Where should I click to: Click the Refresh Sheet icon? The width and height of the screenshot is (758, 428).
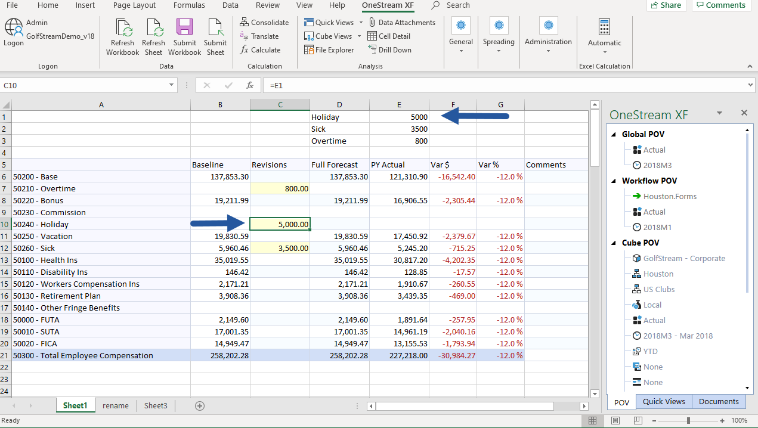click(x=153, y=29)
